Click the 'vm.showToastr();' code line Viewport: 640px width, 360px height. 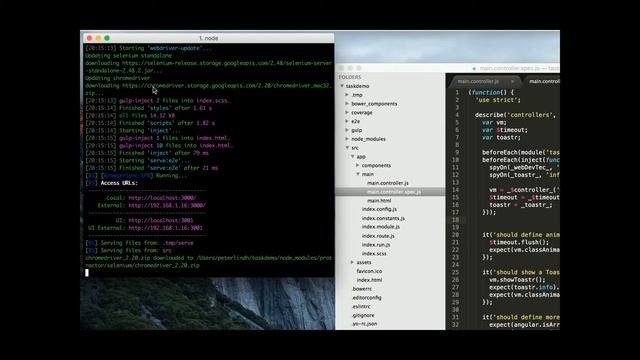[517, 280]
